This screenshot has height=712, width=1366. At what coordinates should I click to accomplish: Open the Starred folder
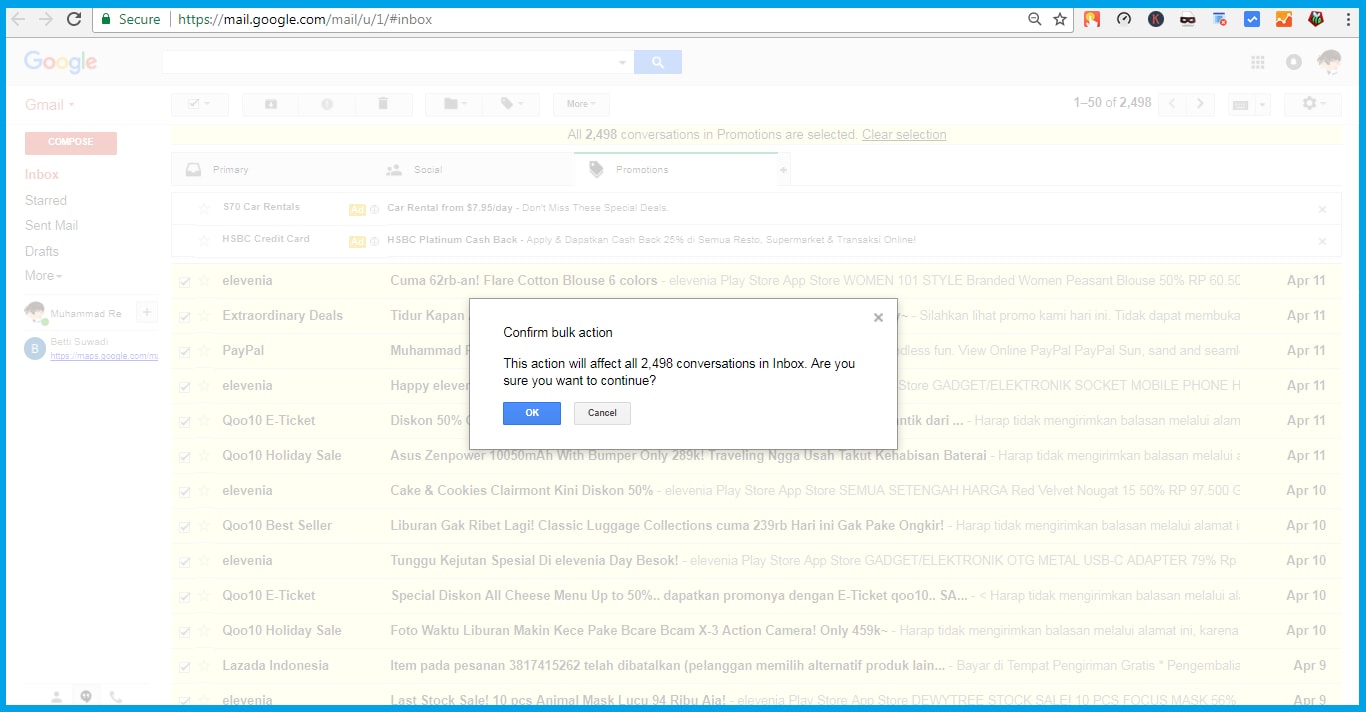click(x=46, y=200)
